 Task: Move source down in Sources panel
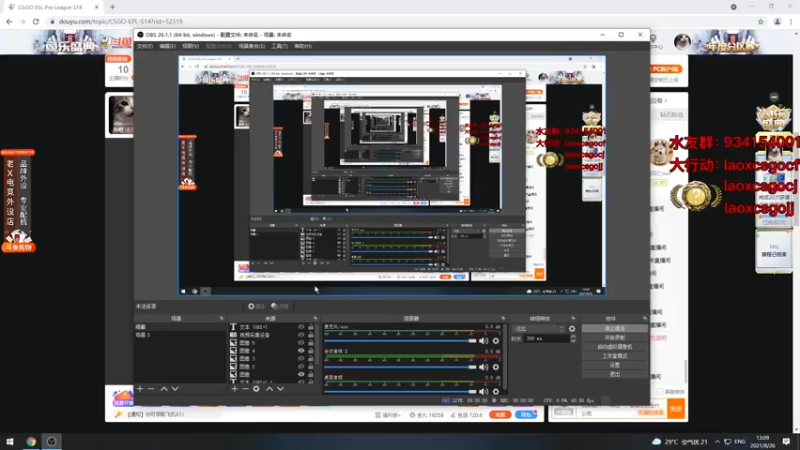(x=281, y=389)
